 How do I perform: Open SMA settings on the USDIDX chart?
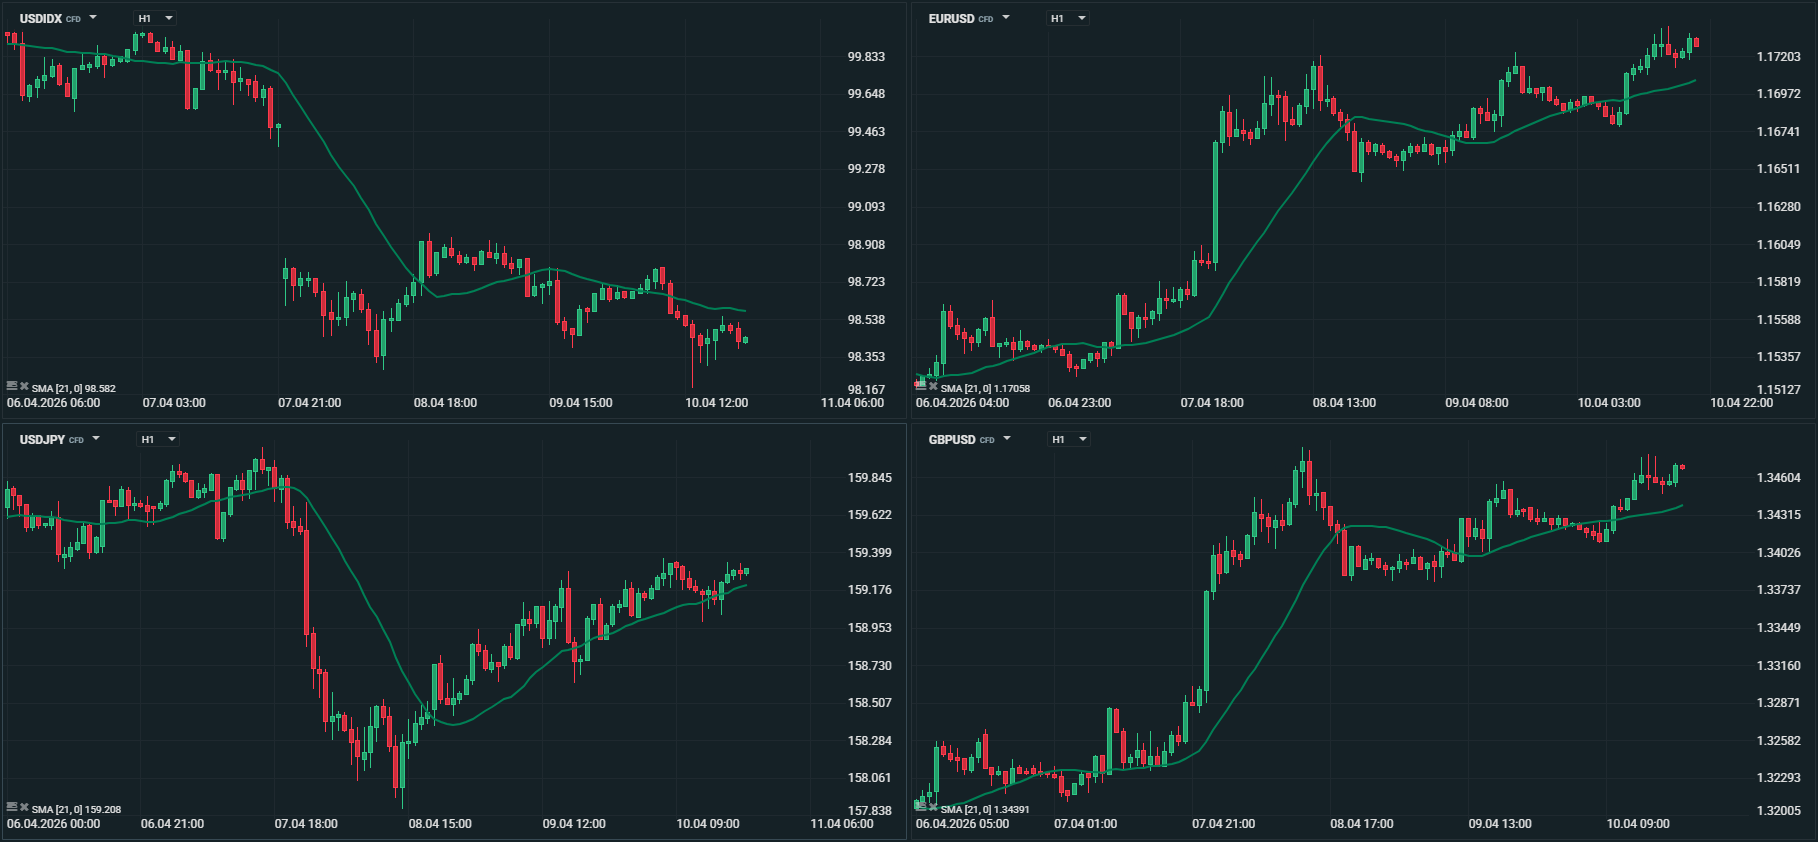coord(12,386)
